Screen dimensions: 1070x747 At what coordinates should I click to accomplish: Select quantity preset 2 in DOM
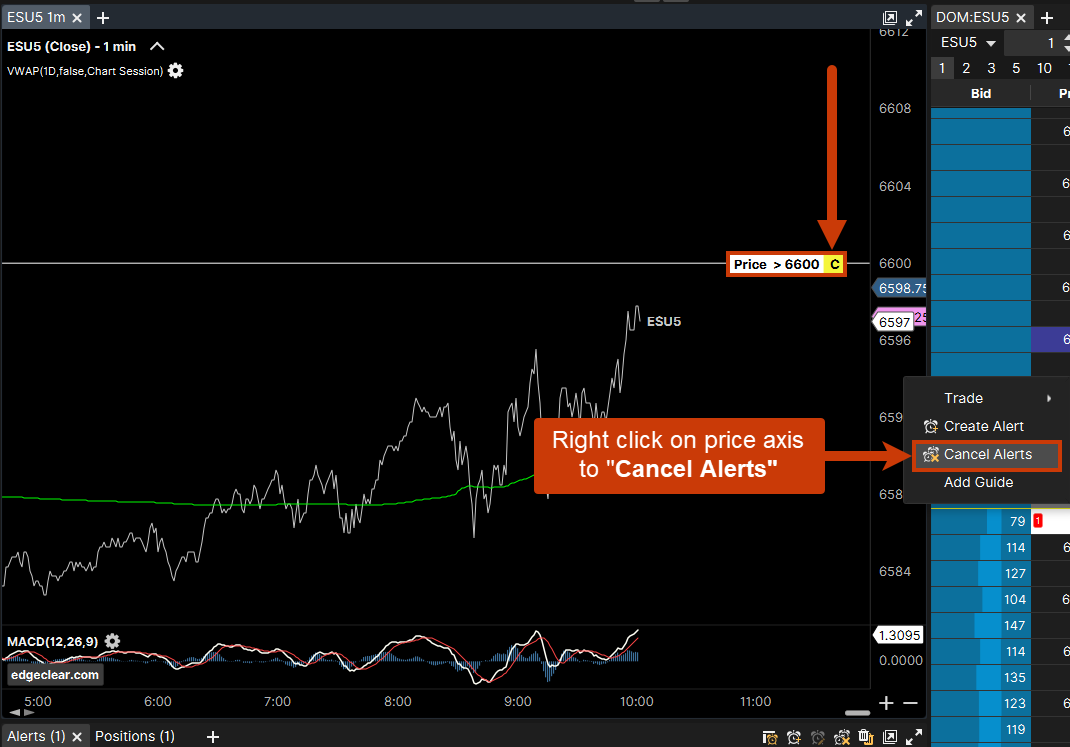click(966, 68)
